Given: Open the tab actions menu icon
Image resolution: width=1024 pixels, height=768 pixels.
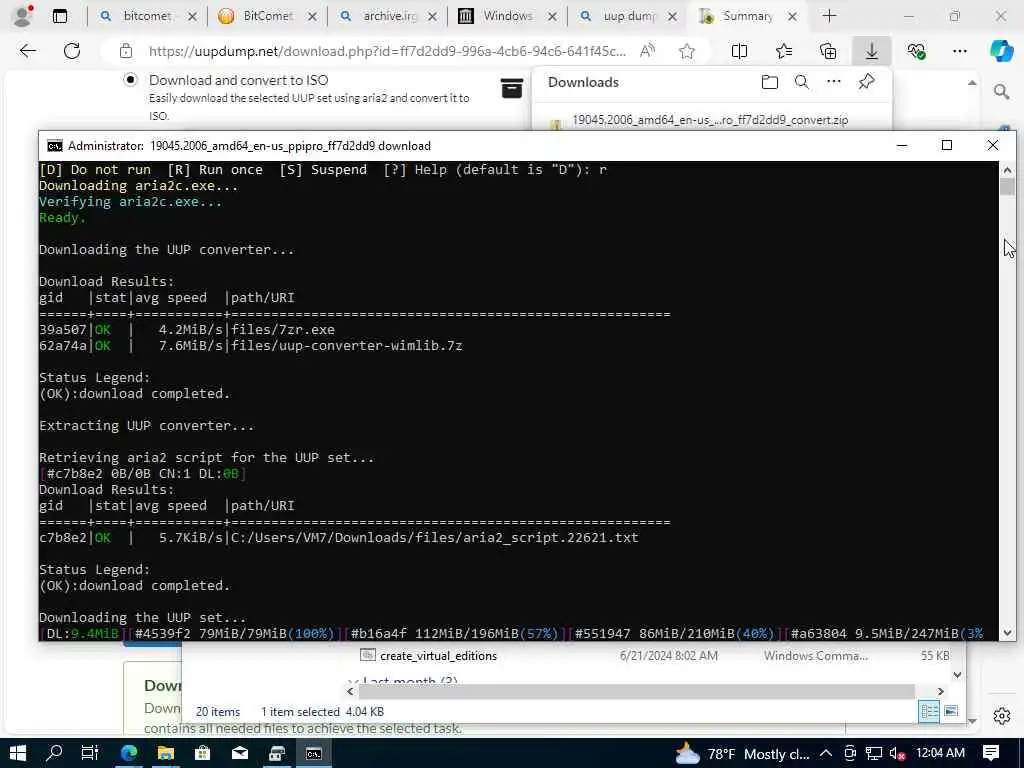Looking at the screenshot, I should 59,16.
